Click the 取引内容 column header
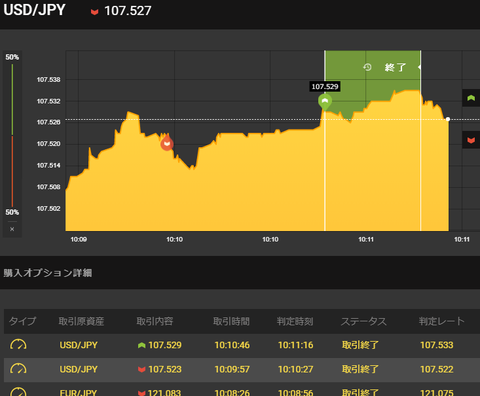The width and height of the screenshot is (480, 396). point(155,321)
